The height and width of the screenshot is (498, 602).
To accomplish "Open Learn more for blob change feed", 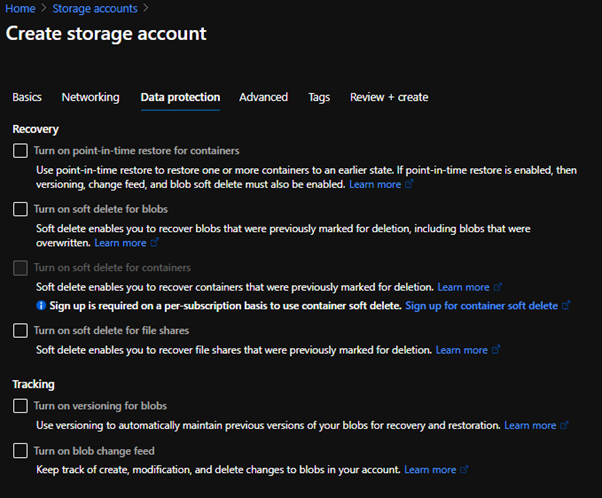I will click(430, 470).
